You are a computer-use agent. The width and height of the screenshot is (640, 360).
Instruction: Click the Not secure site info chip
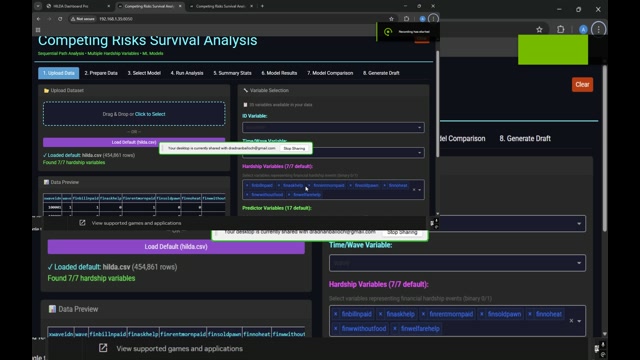tap(83, 19)
